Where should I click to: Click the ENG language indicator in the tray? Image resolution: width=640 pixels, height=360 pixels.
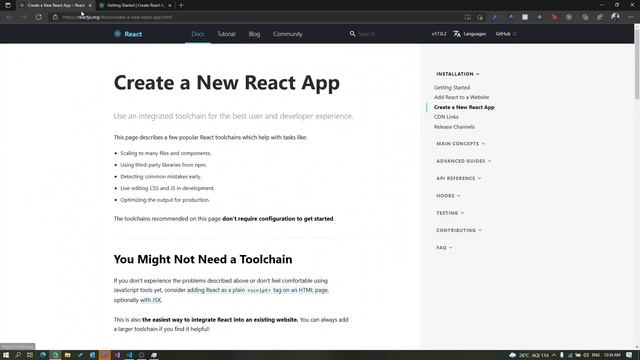596,355
